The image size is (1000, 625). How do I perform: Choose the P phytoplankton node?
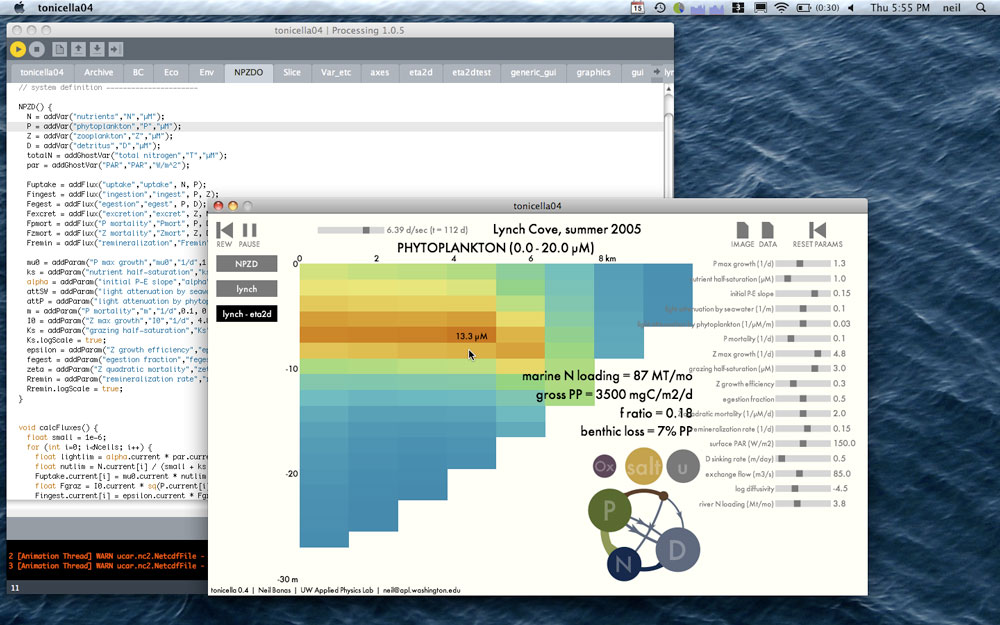pyautogui.click(x=610, y=510)
